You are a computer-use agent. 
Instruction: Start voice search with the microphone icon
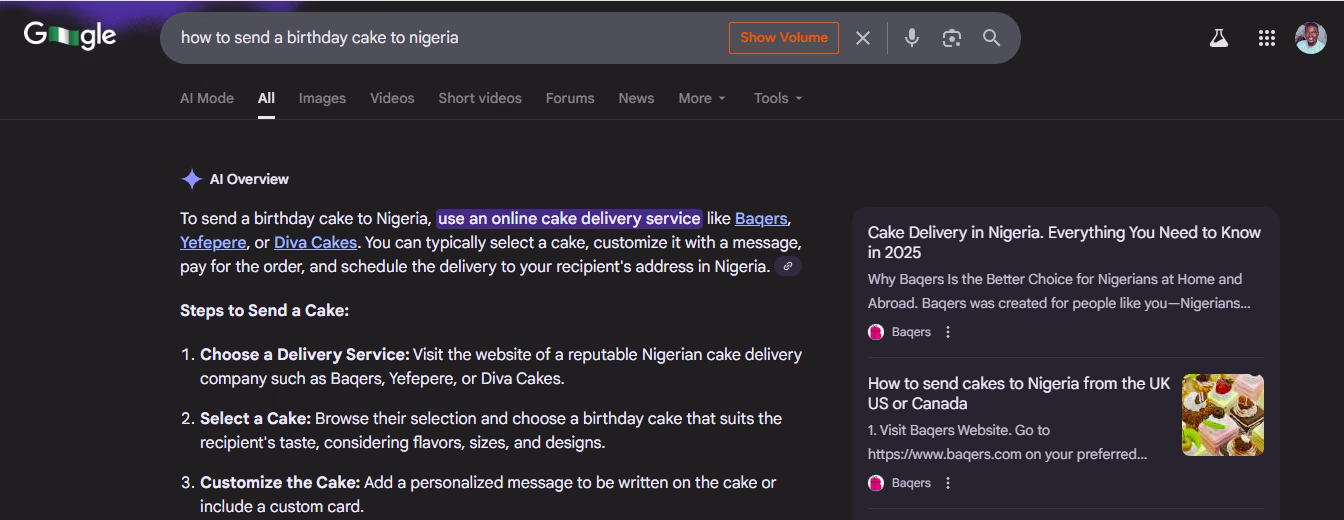tap(911, 38)
